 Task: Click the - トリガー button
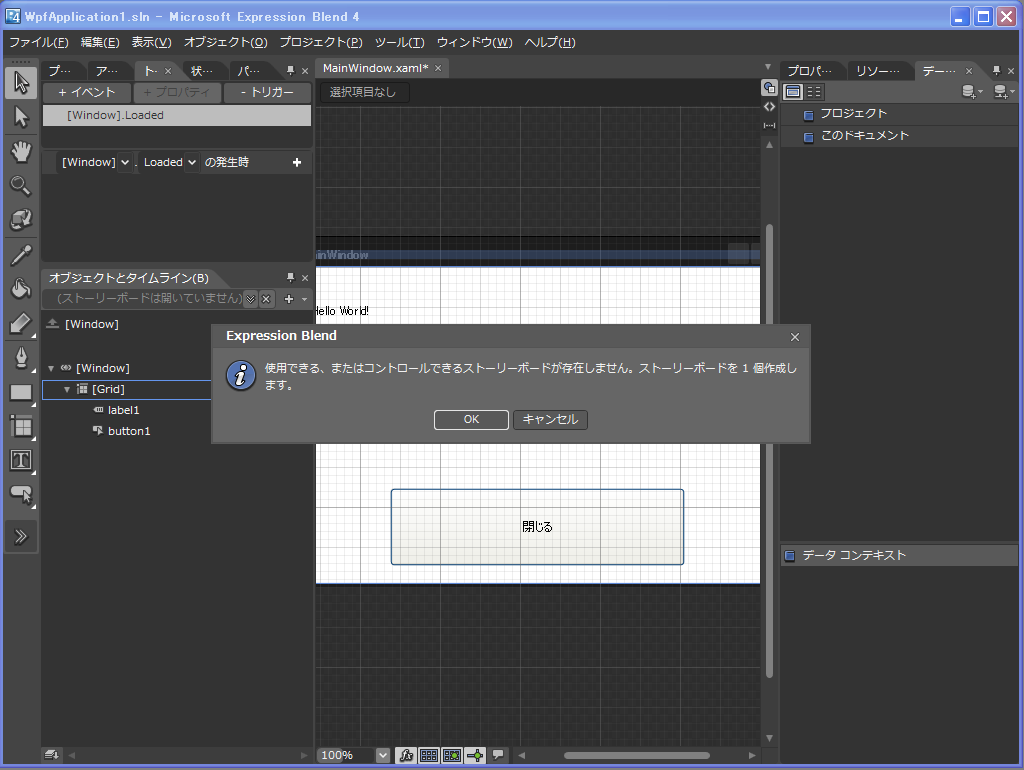[x=267, y=92]
